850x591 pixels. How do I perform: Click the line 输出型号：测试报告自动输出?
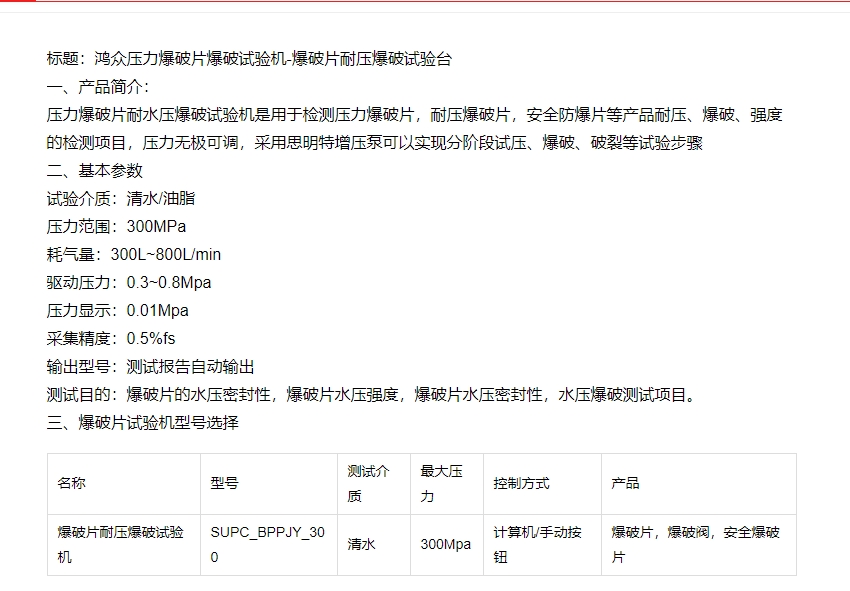(x=151, y=367)
